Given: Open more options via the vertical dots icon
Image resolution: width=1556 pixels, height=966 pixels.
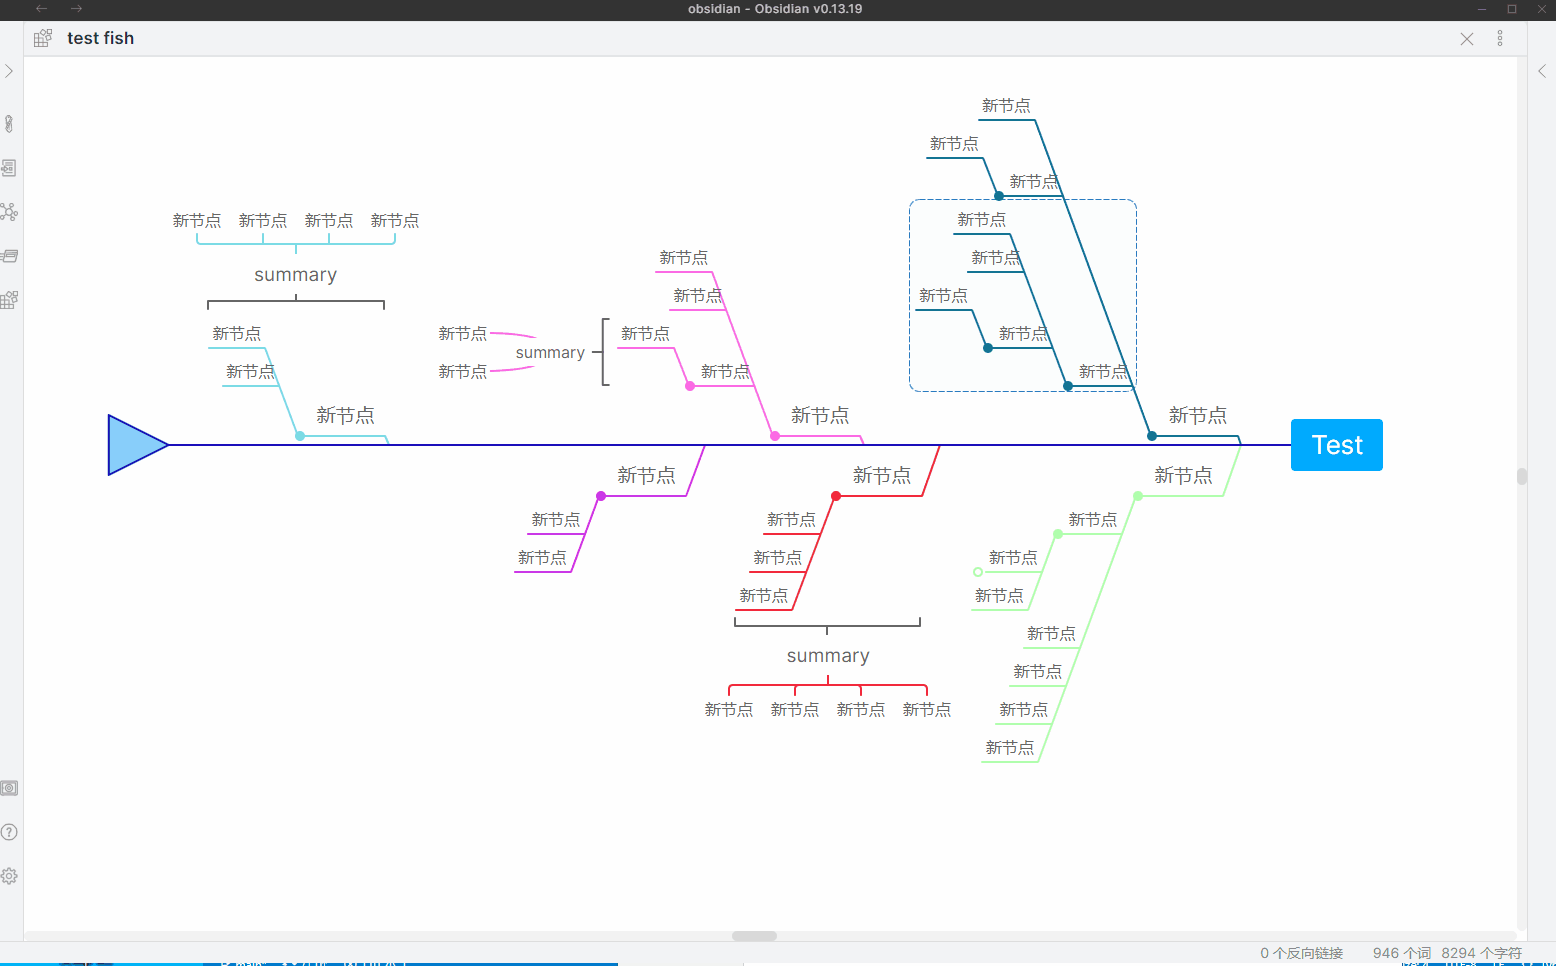Looking at the screenshot, I should [x=1500, y=38].
